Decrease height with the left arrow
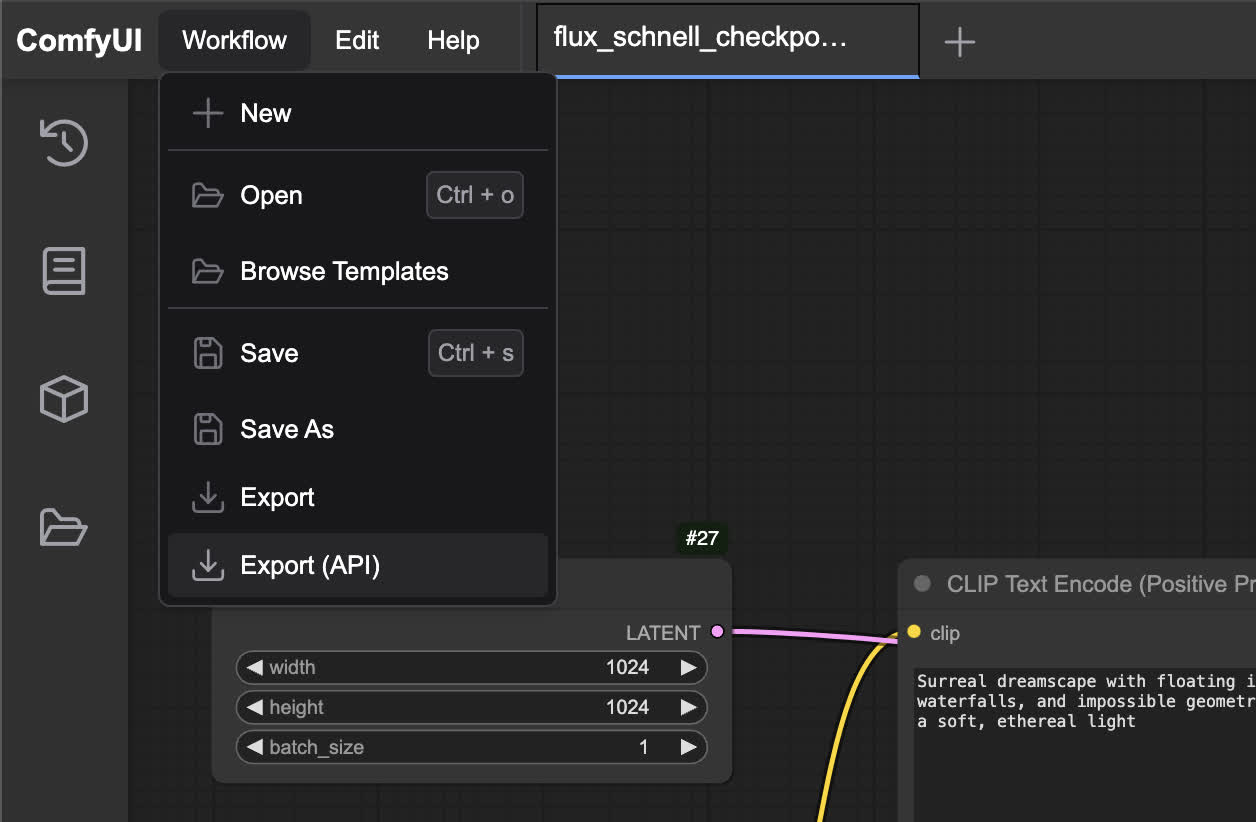 (255, 707)
